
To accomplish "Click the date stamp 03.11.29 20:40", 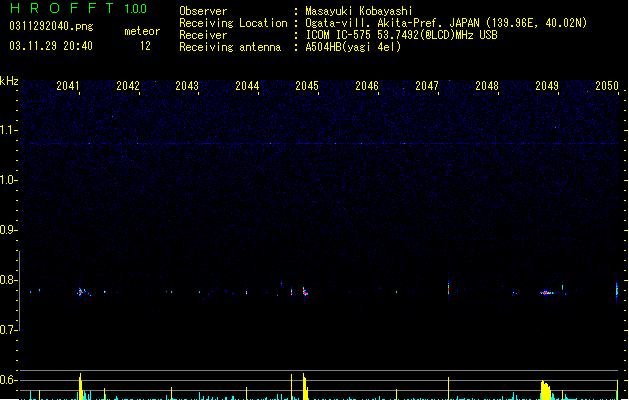I will [x=51, y=46].
